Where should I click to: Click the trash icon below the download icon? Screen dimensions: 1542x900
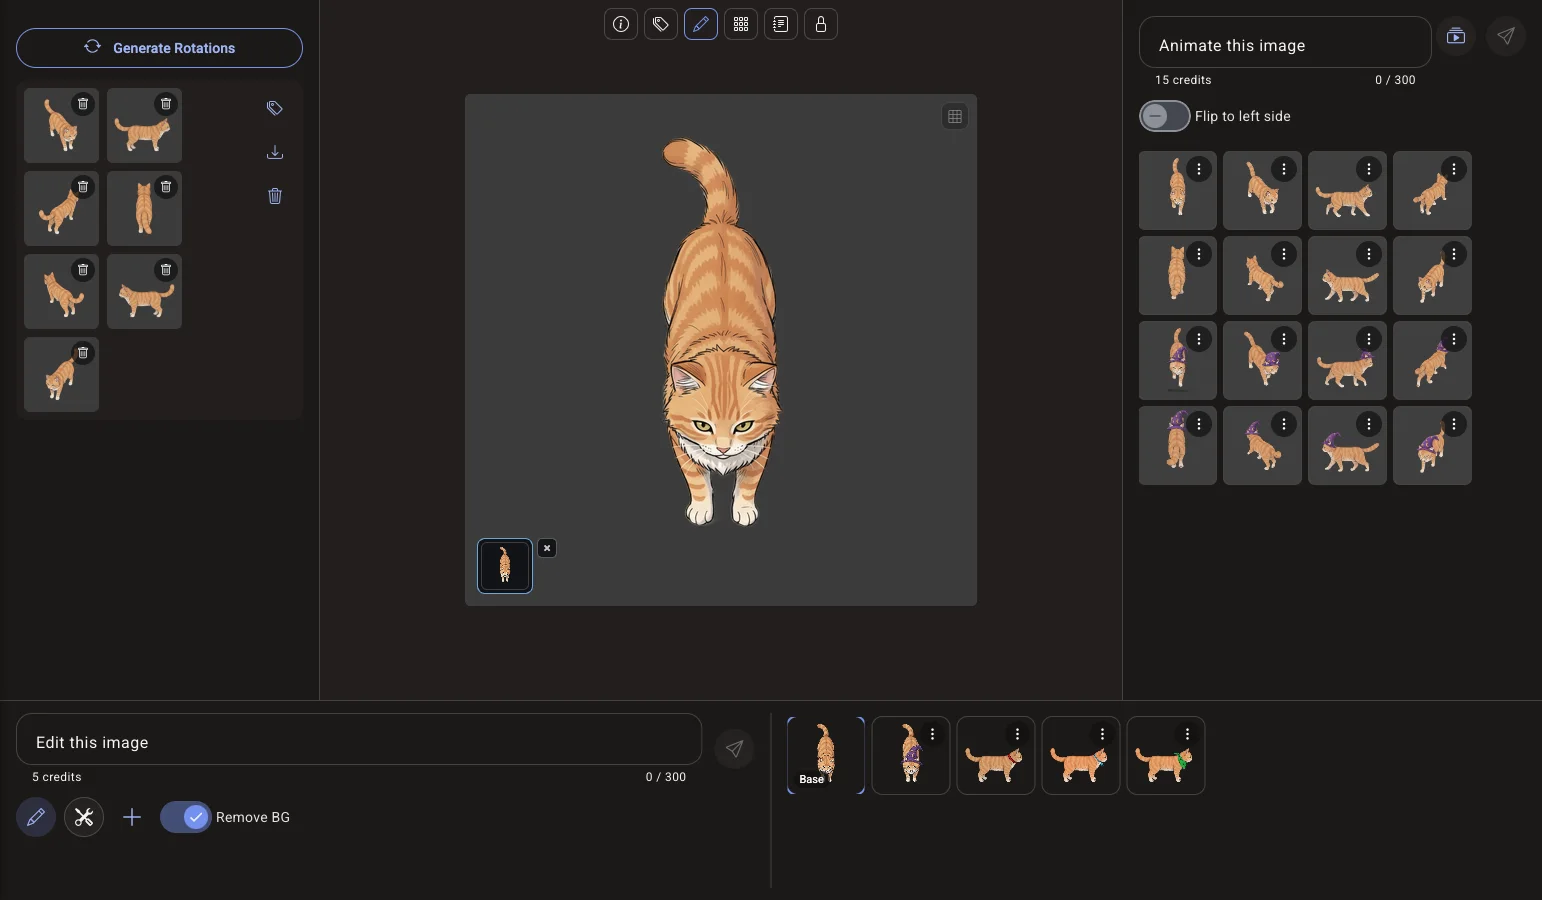coord(275,196)
